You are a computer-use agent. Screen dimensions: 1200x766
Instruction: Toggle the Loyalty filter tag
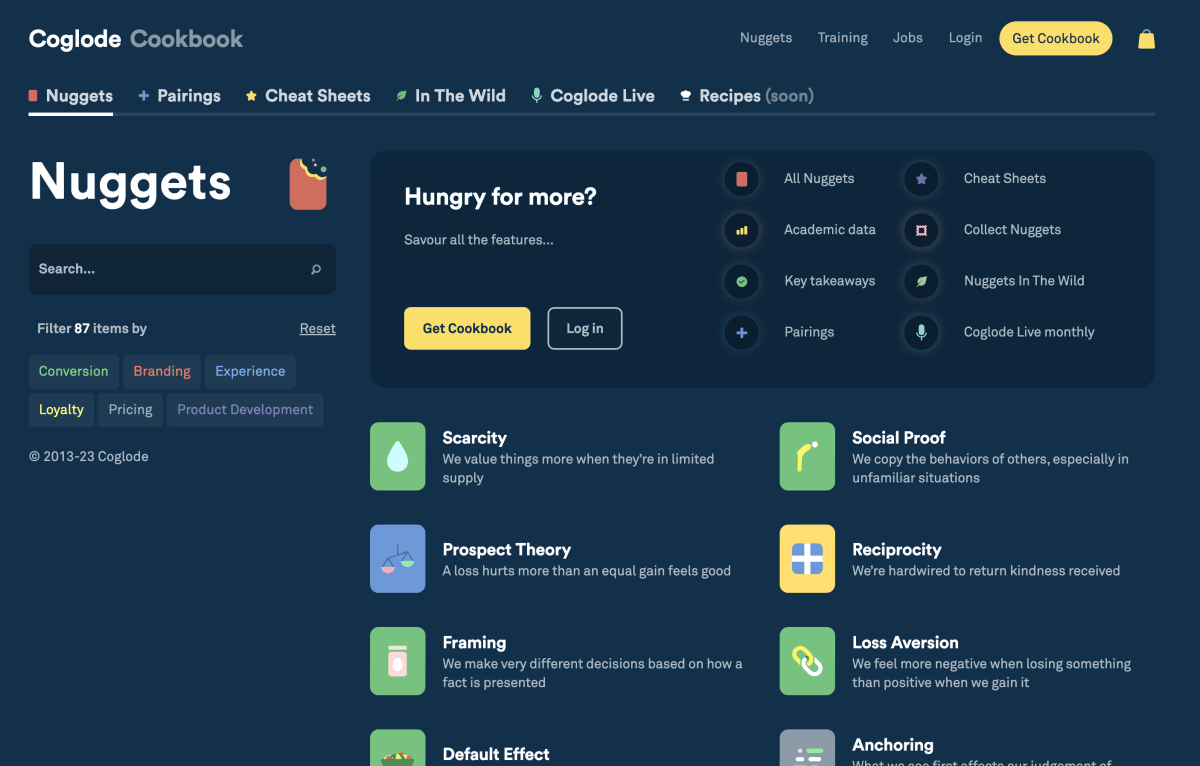[x=61, y=410]
